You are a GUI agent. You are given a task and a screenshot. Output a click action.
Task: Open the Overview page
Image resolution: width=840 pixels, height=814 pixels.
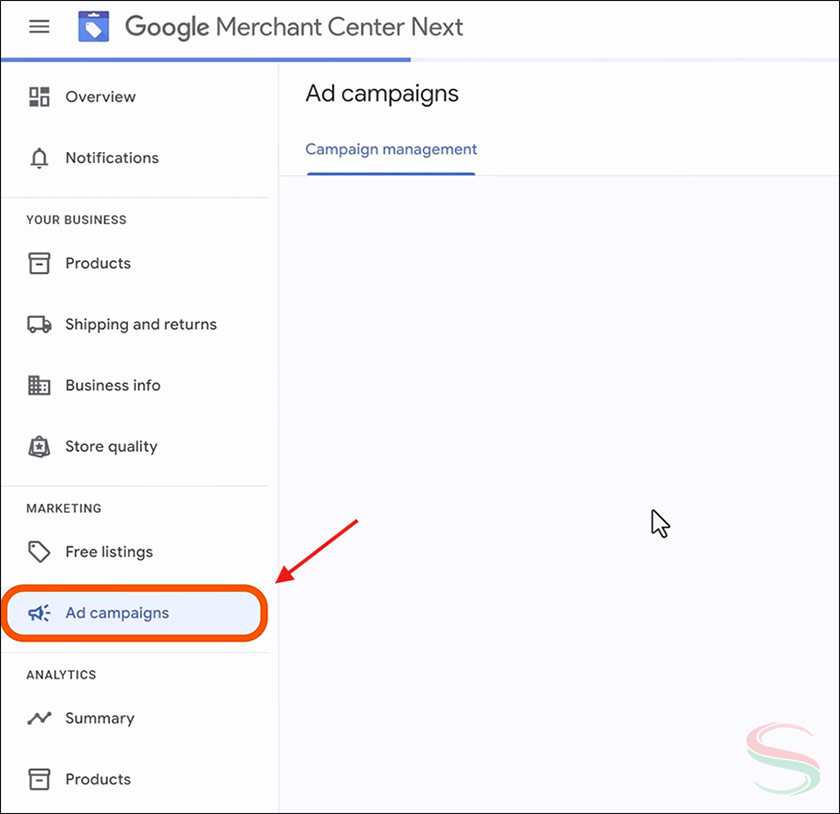100,96
